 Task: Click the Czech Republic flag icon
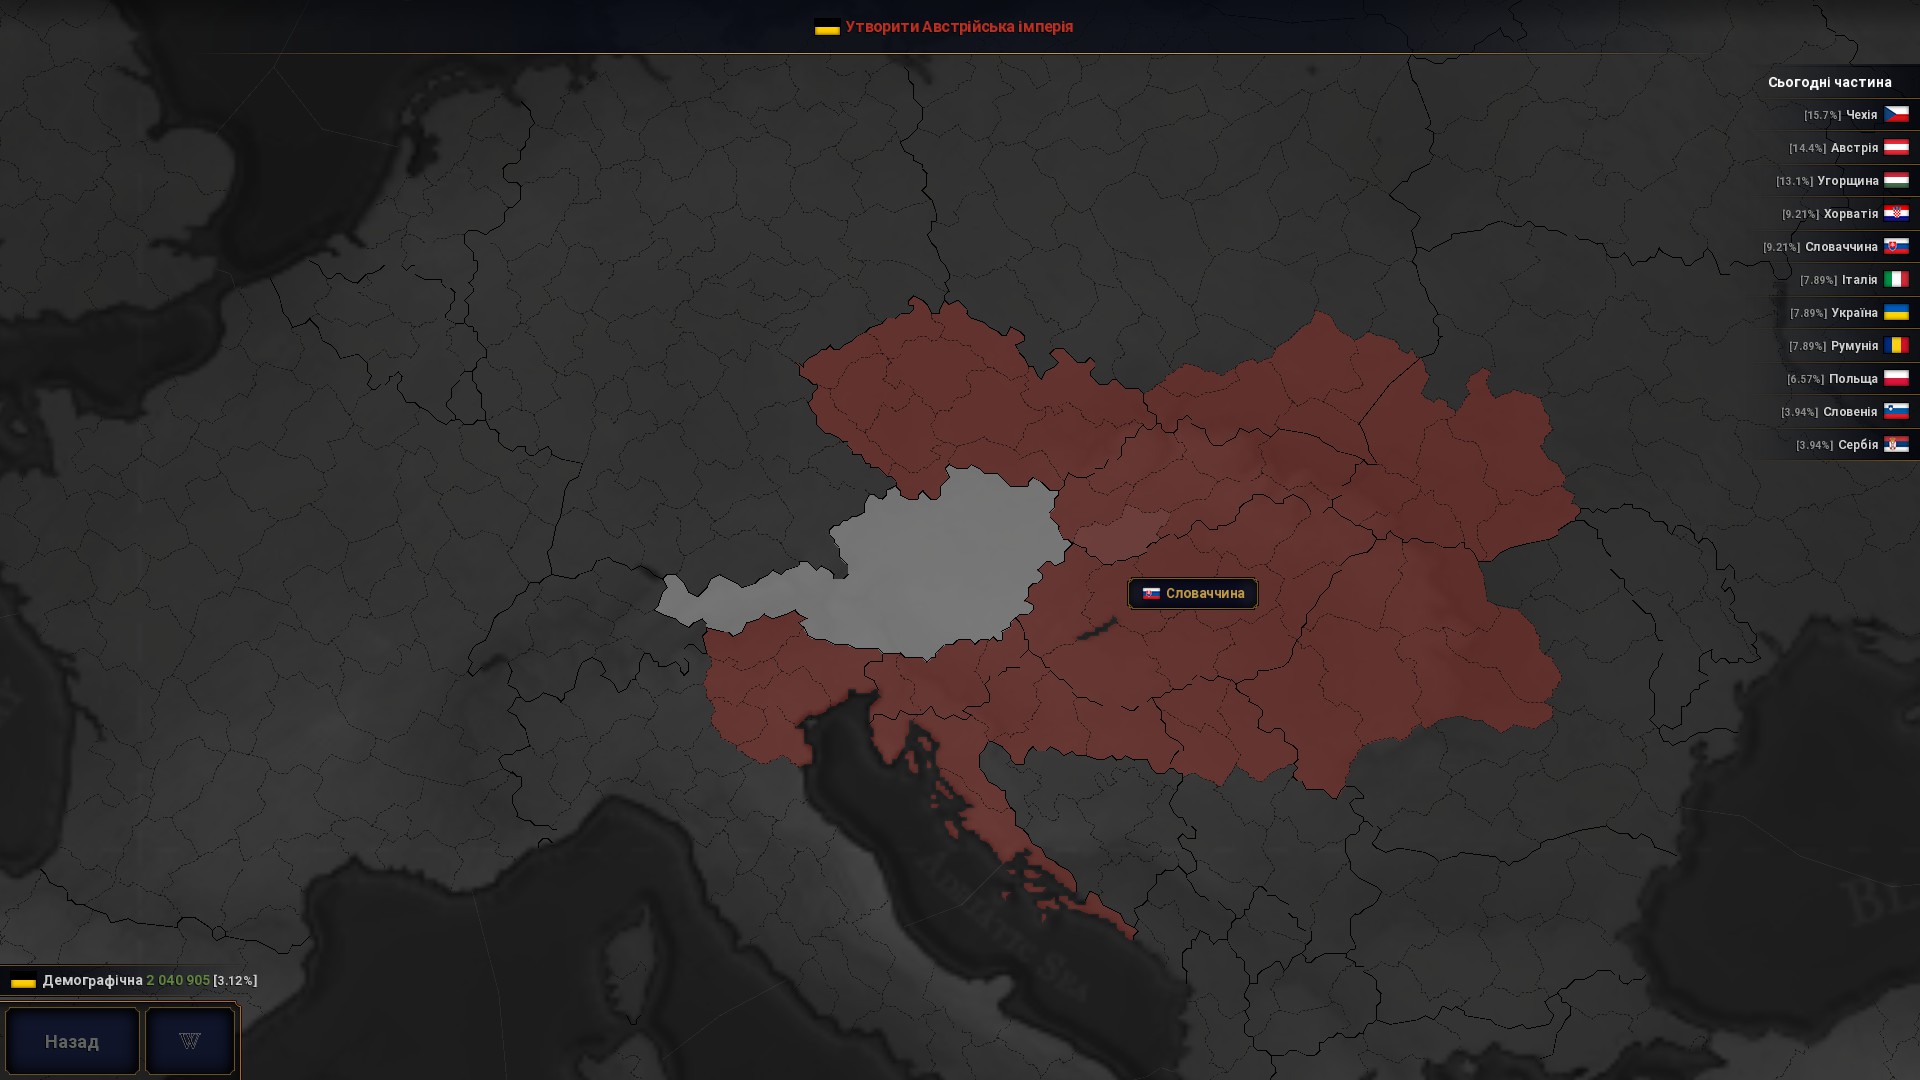pyautogui.click(x=1896, y=114)
